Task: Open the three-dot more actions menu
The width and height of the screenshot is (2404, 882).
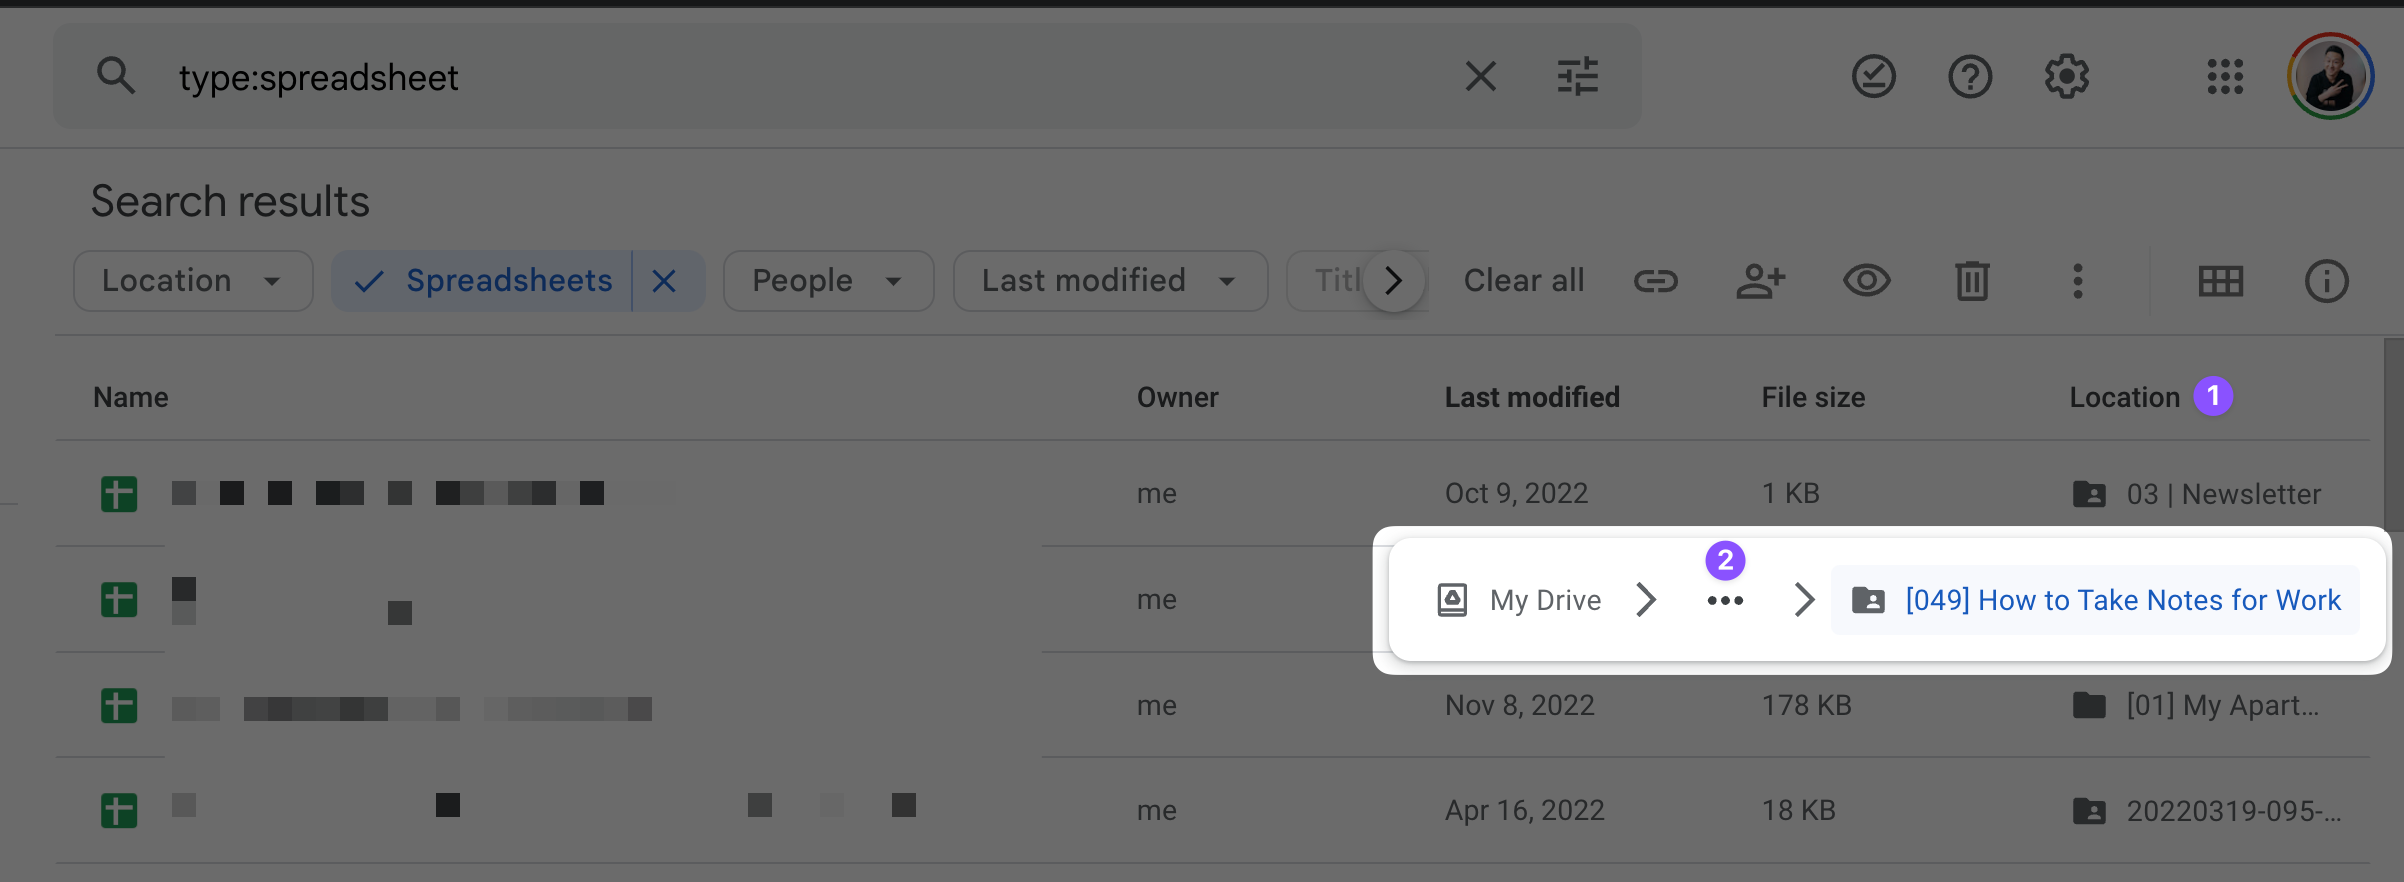Action: tap(2077, 281)
